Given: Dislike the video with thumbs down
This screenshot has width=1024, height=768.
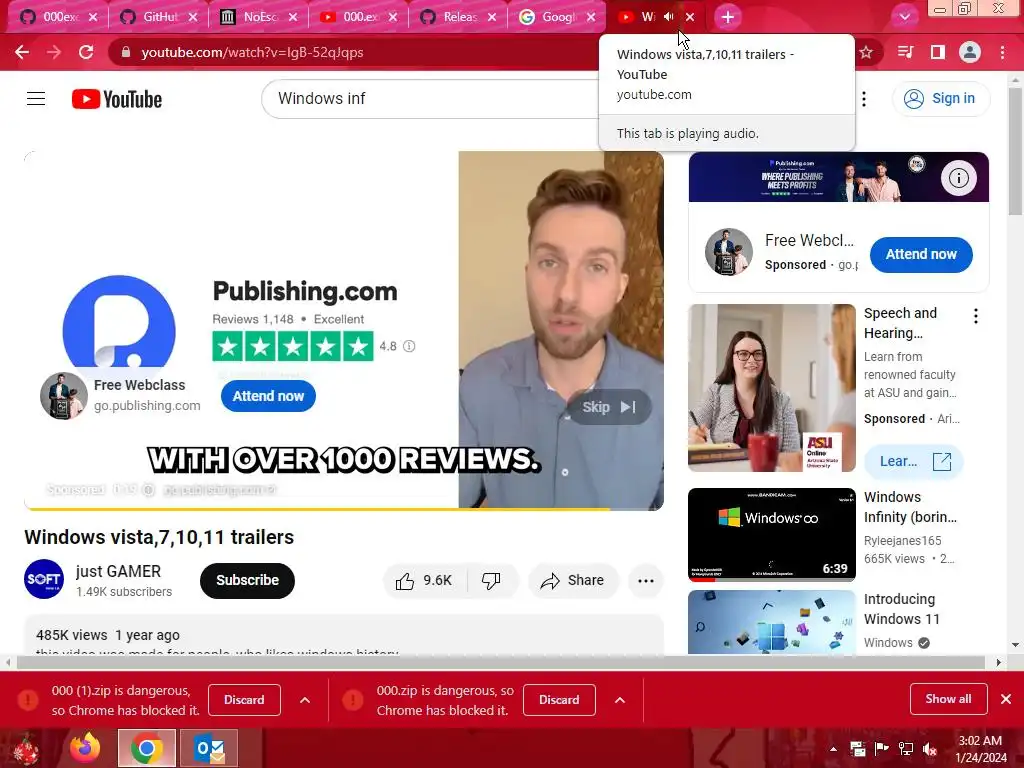Looking at the screenshot, I should click(491, 581).
